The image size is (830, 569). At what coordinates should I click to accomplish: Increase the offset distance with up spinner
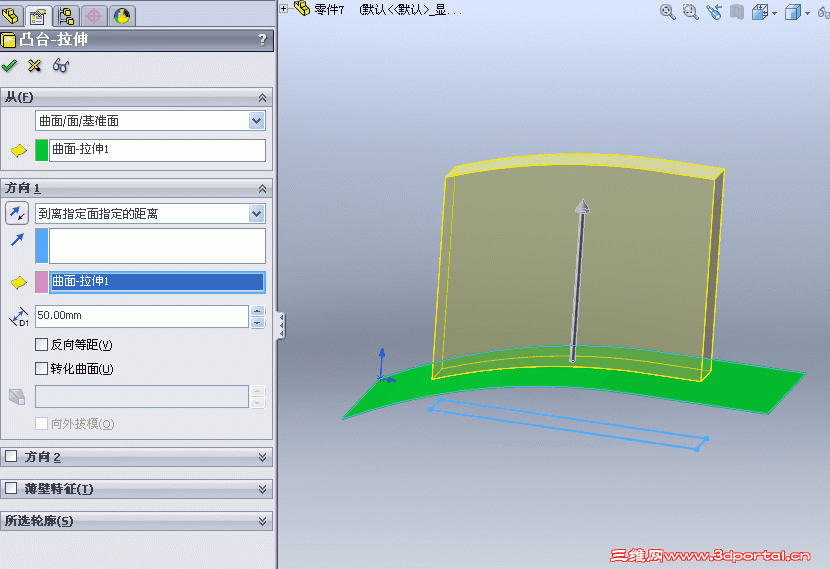tap(257, 311)
